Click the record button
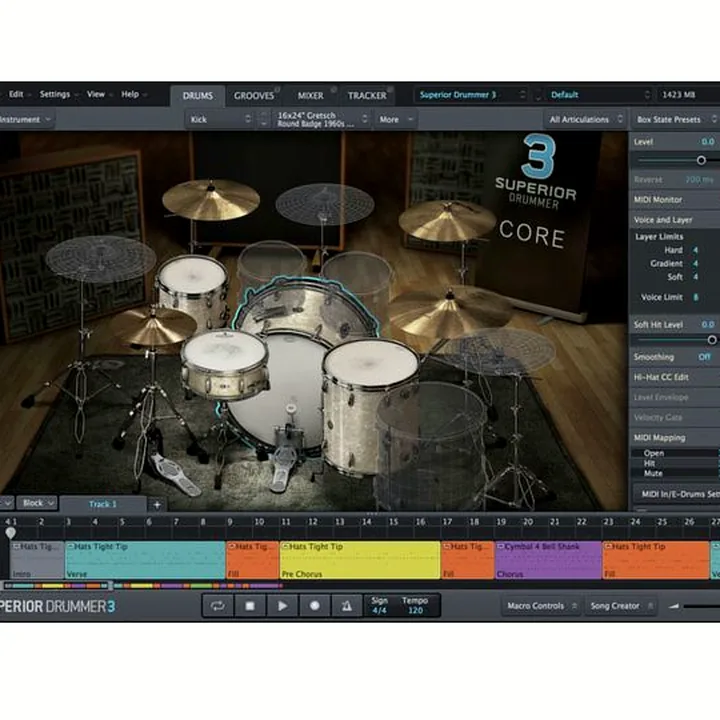 pos(315,606)
